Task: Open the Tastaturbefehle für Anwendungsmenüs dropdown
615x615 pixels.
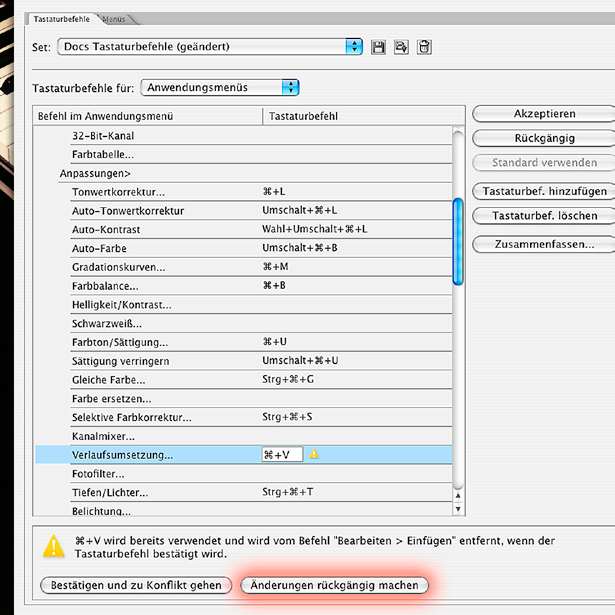Action: coord(220,87)
